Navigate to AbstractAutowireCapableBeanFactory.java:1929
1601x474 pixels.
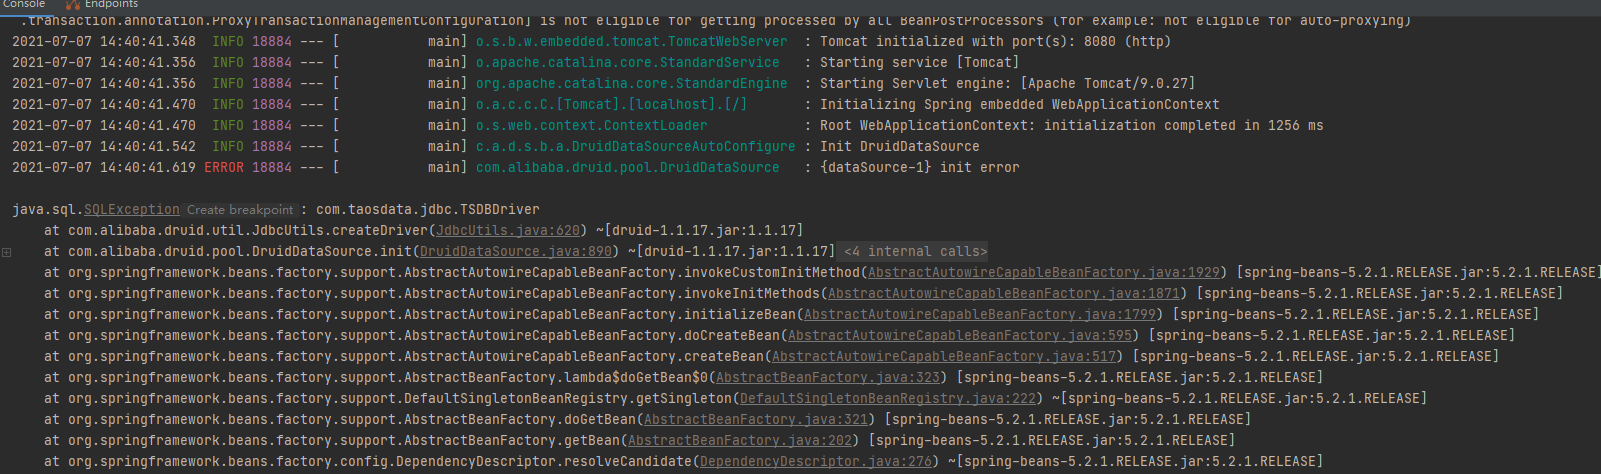(1044, 273)
